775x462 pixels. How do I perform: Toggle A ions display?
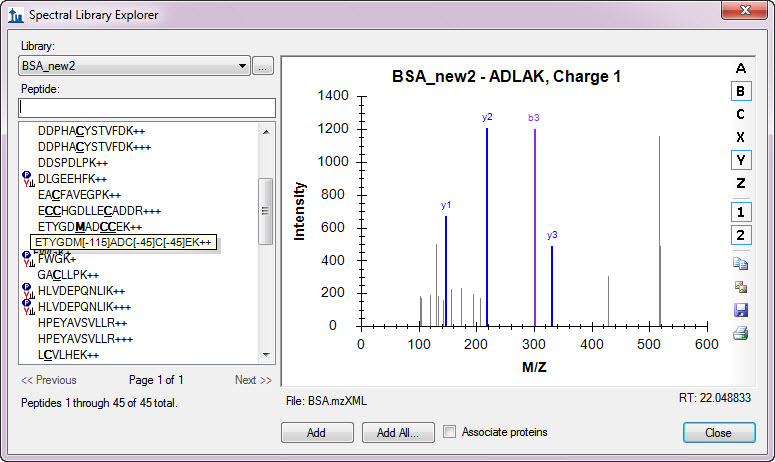740,68
